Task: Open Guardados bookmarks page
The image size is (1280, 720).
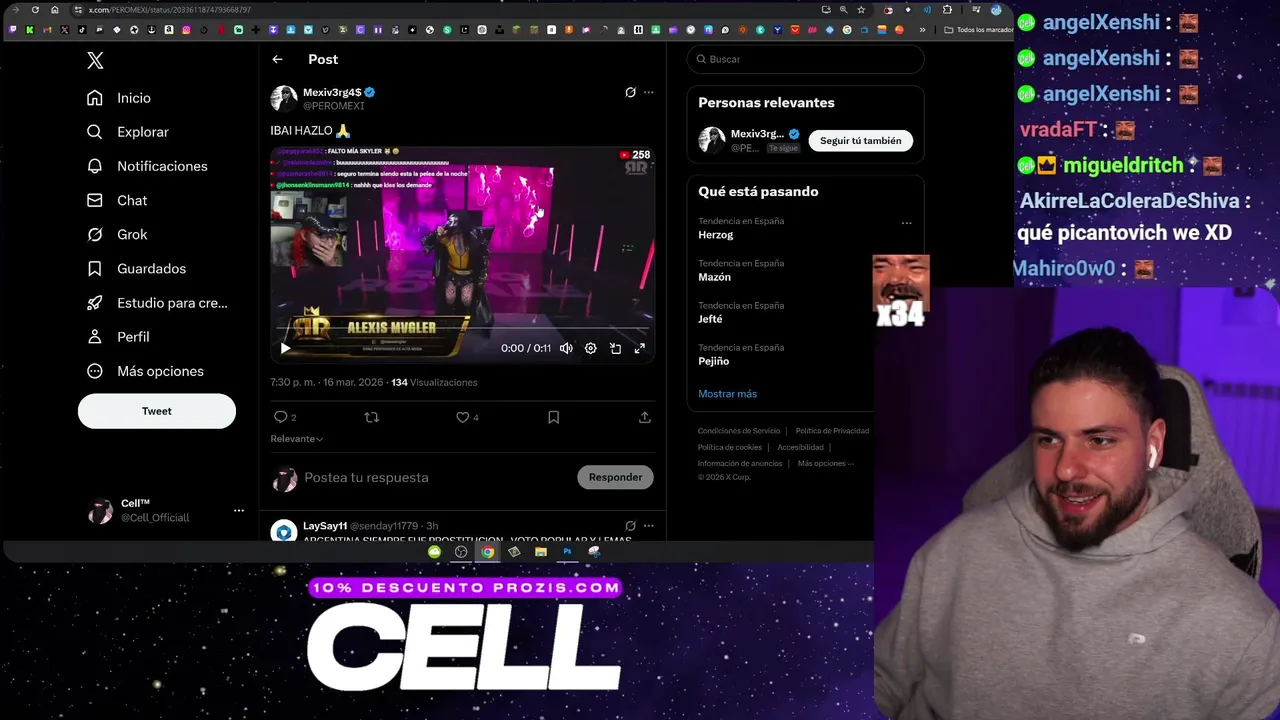Action: 136,268
